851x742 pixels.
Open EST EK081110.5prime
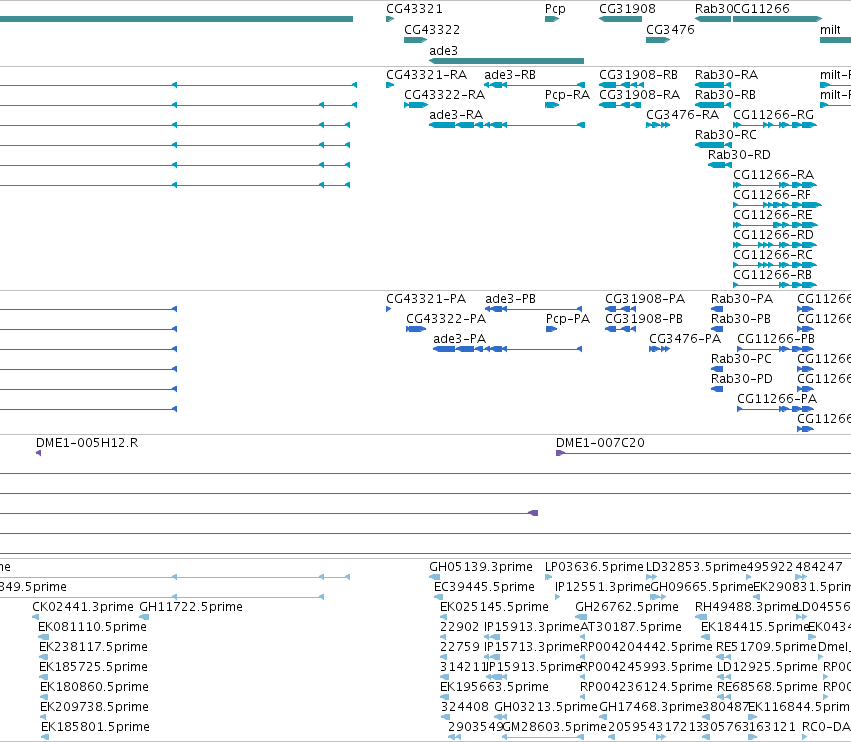[44, 637]
